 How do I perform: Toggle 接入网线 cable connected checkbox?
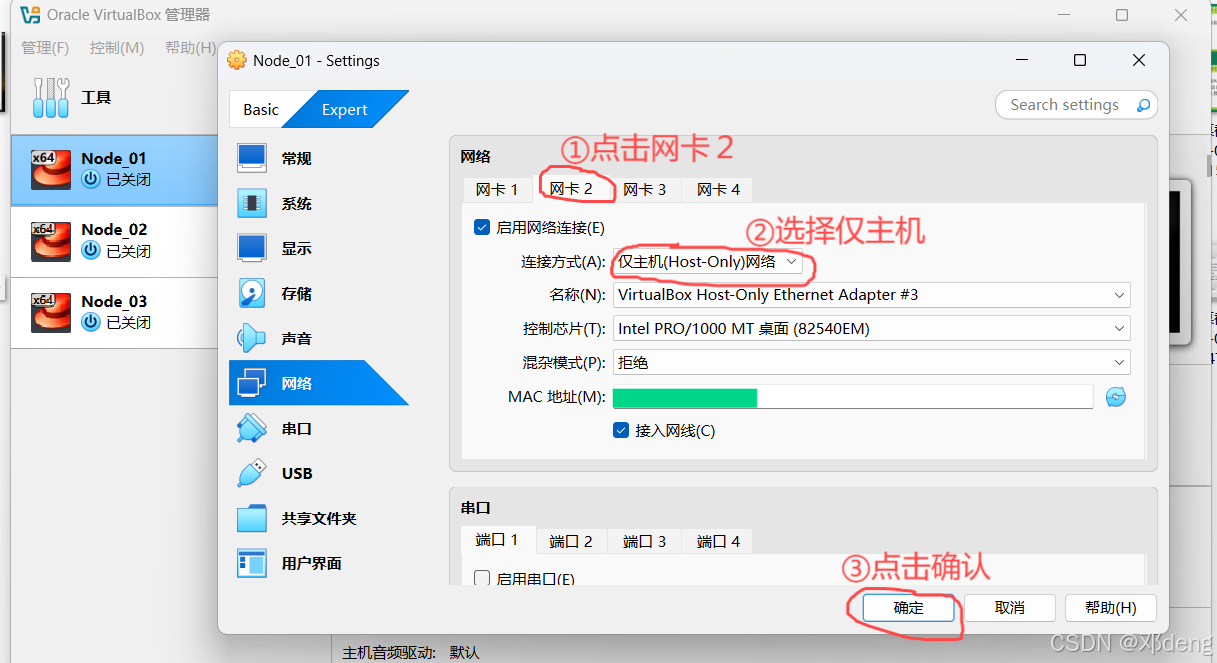[621, 431]
